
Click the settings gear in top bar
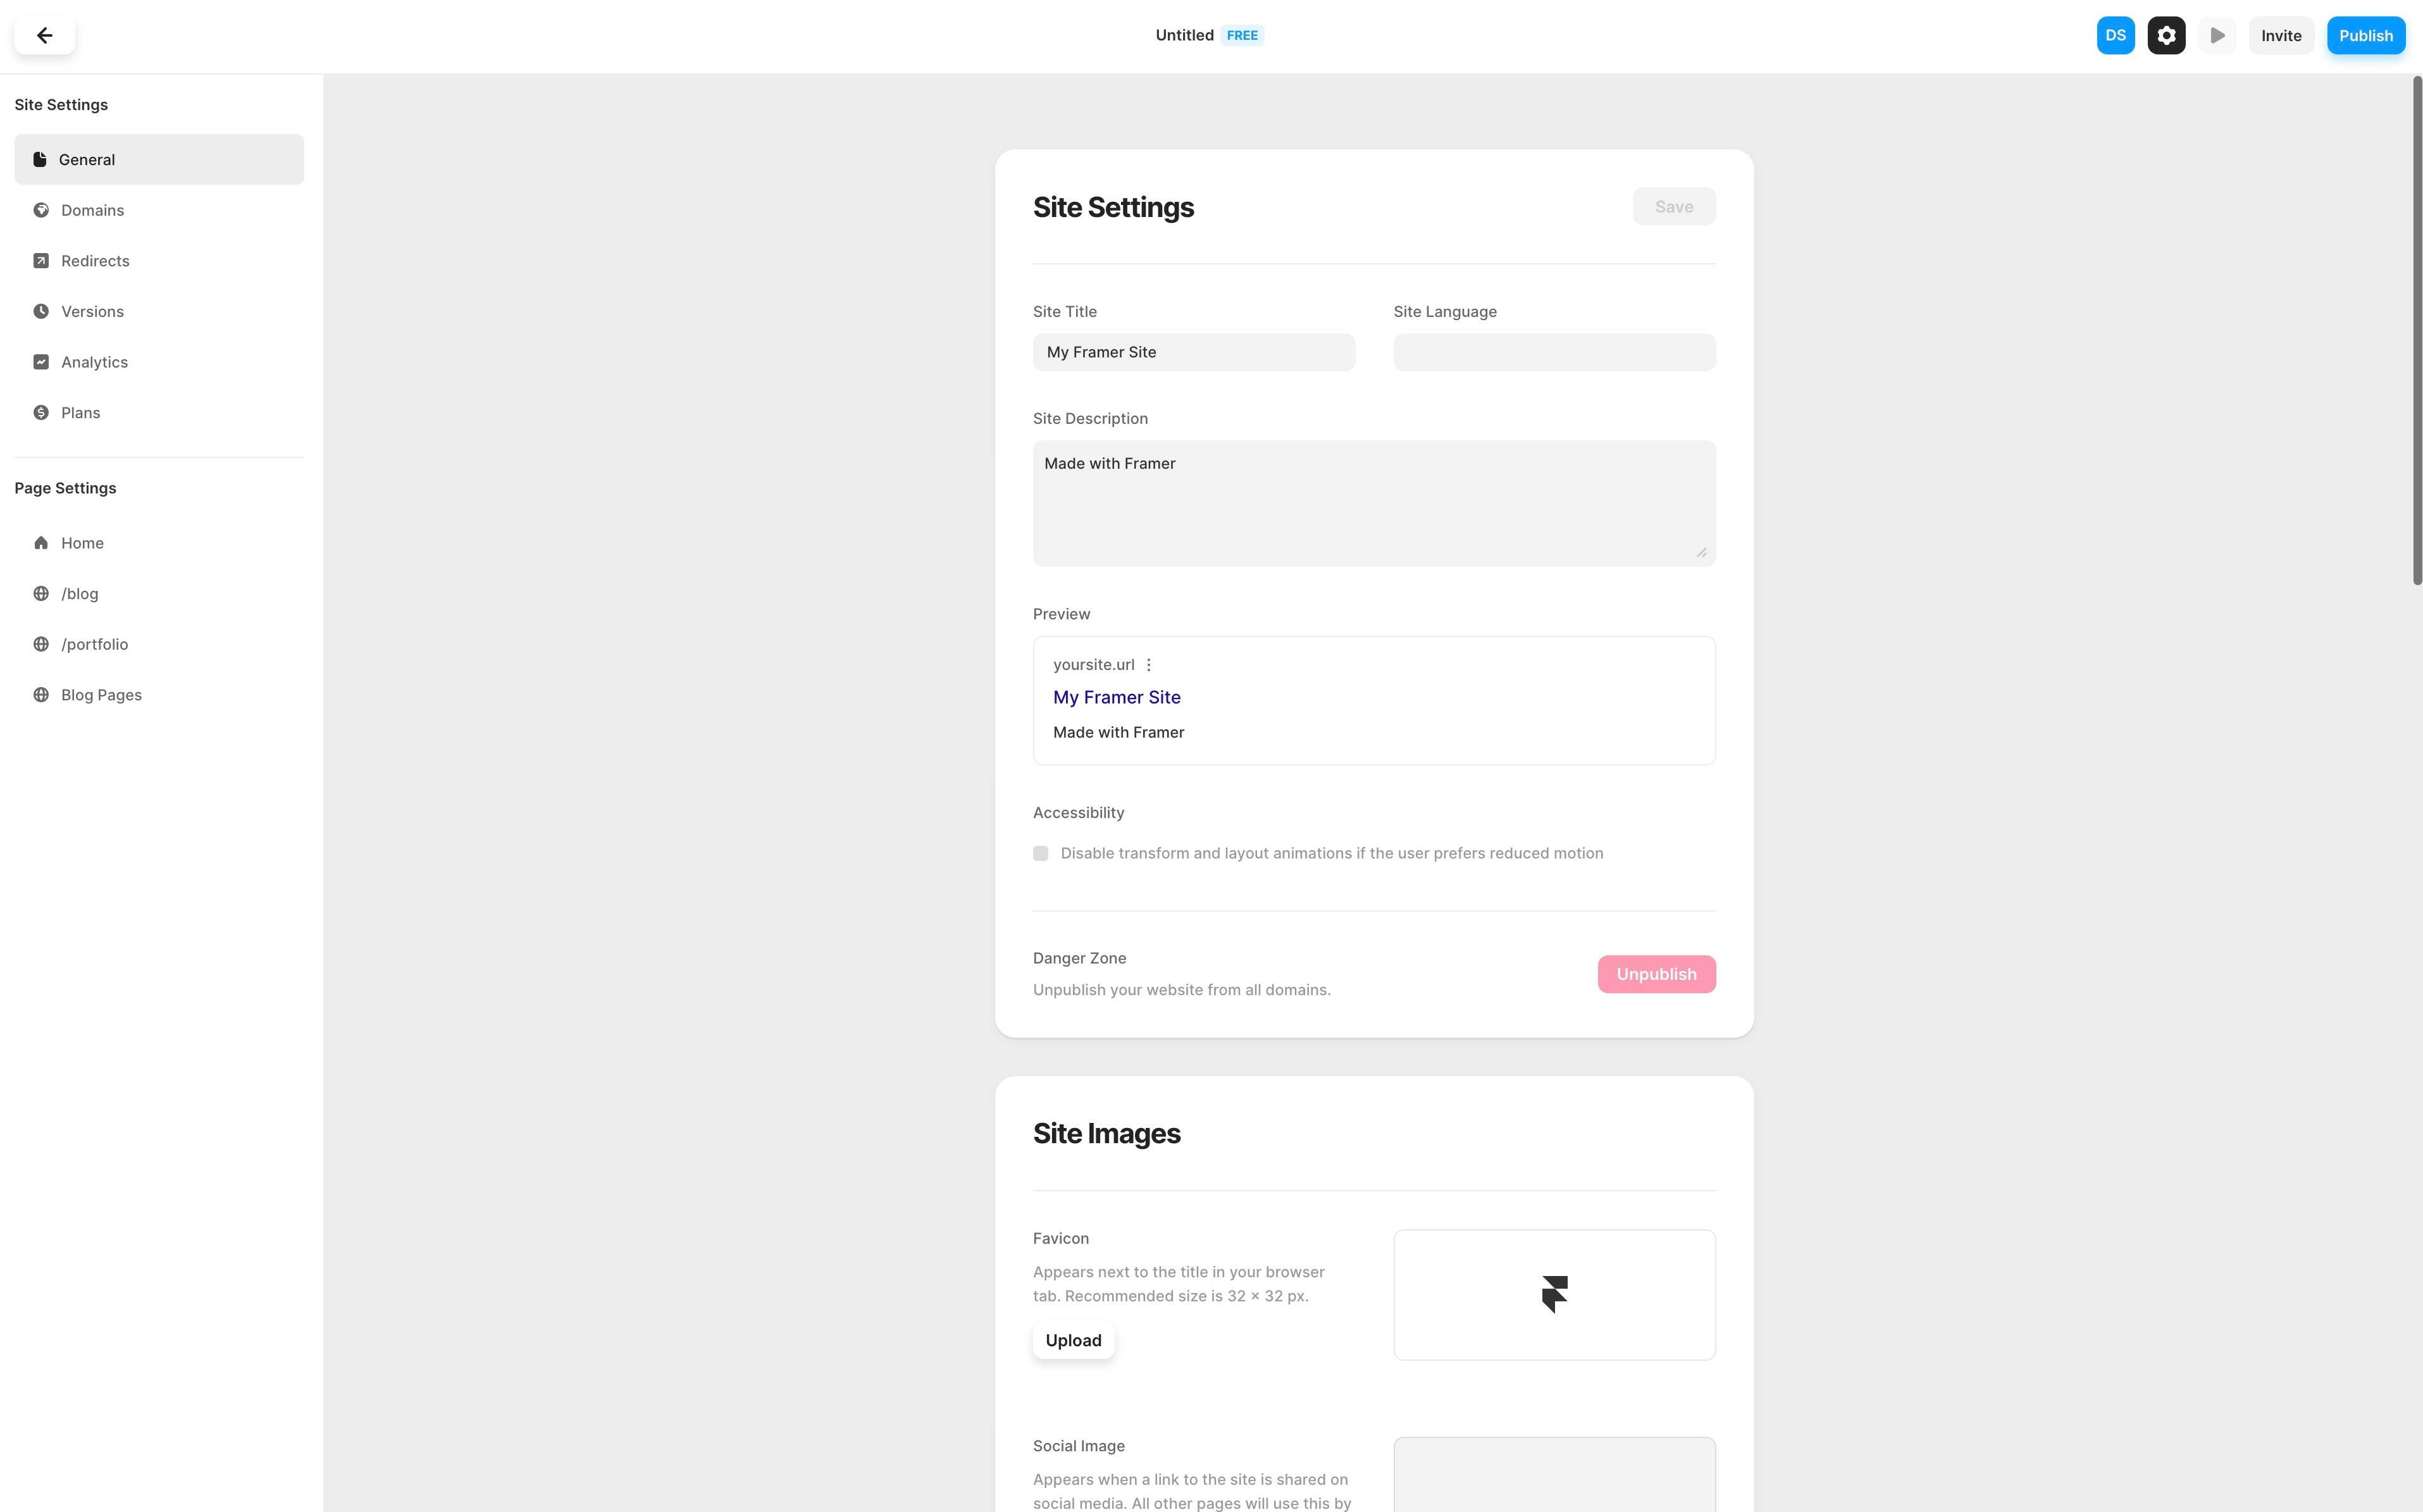[x=2165, y=34]
